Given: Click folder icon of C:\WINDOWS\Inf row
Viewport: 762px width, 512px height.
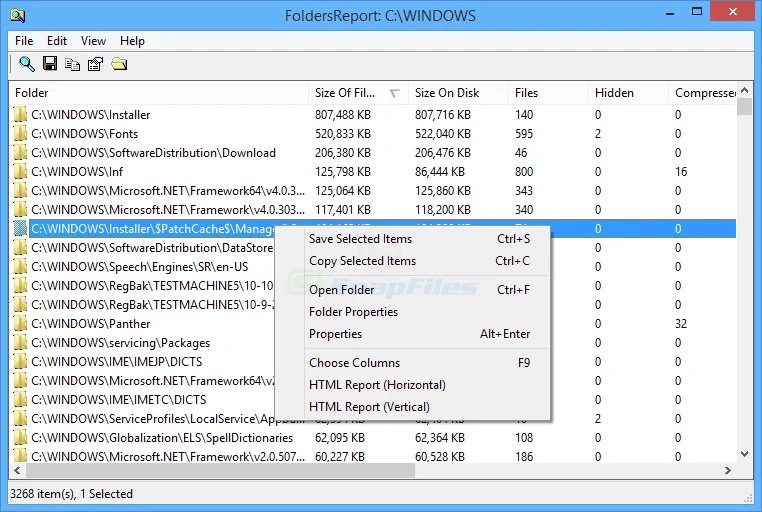Looking at the screenshot, I should (x=20, y=171).
